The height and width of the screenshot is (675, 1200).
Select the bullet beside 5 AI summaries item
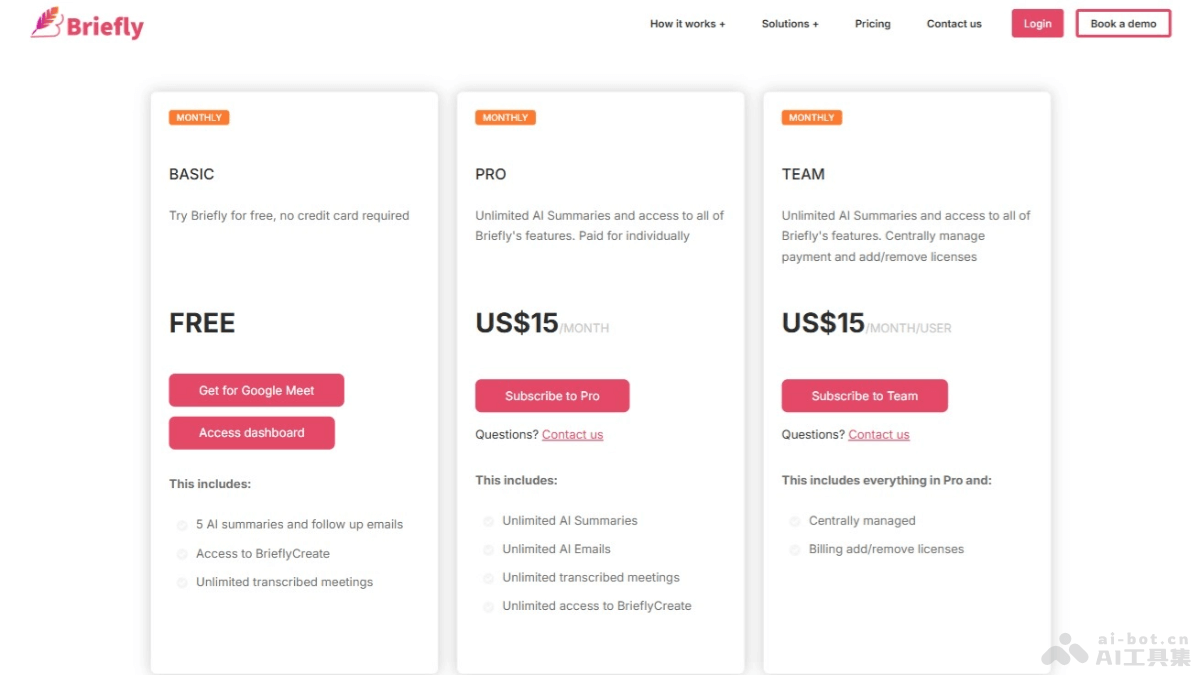click(x=182, y=524)
